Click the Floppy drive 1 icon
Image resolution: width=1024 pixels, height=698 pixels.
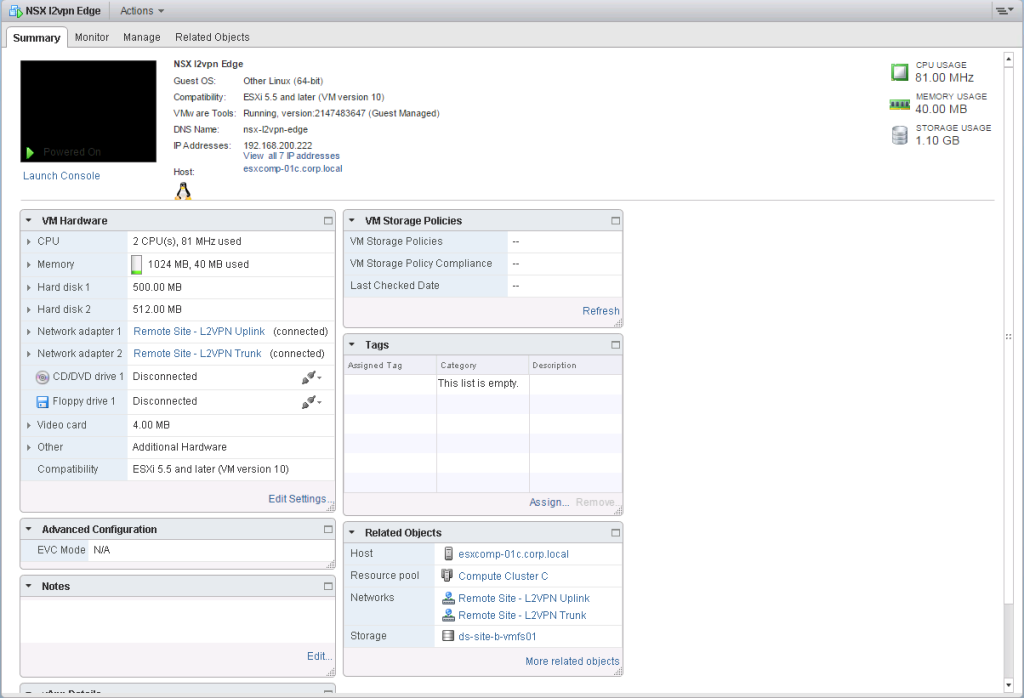click(42, 402)
